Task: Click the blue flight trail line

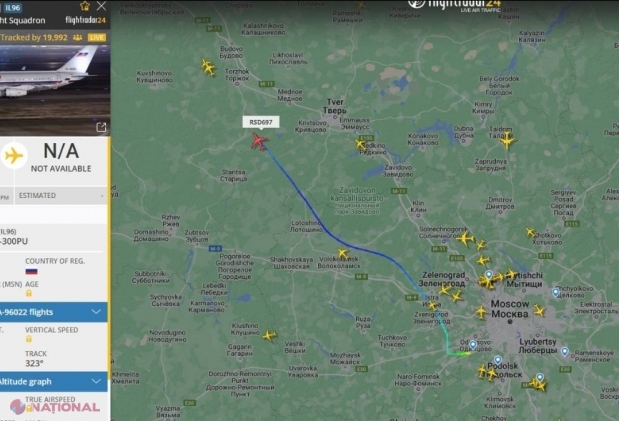Action: tap(328, 230)
